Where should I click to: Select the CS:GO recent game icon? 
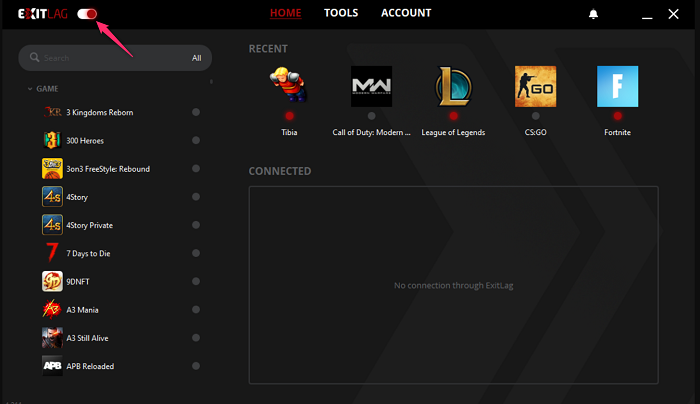tap(535, 87)
